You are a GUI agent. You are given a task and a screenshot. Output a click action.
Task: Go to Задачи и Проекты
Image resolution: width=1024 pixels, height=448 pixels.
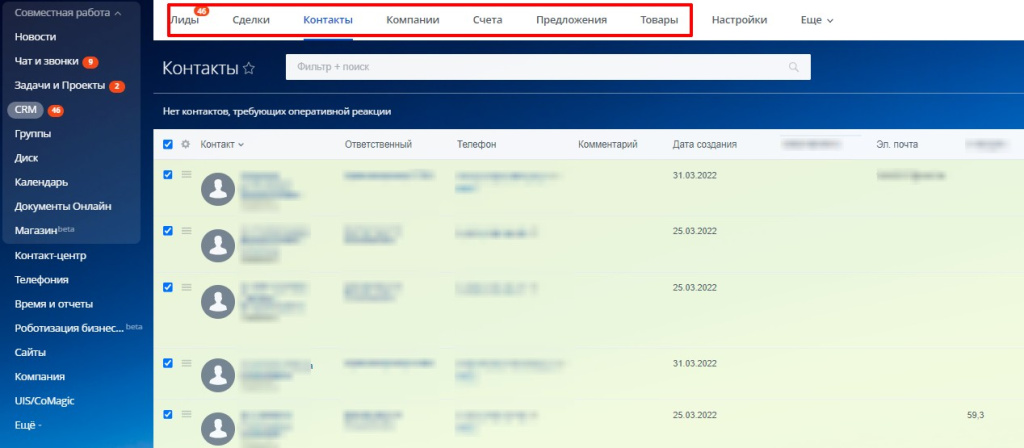(59, 86)
